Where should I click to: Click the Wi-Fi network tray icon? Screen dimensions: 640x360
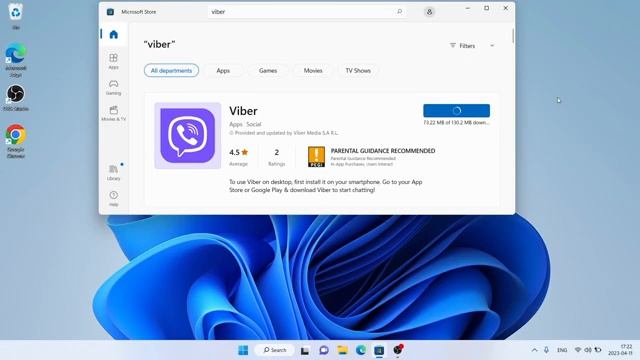pyautogui.click(x=578, y=350)
